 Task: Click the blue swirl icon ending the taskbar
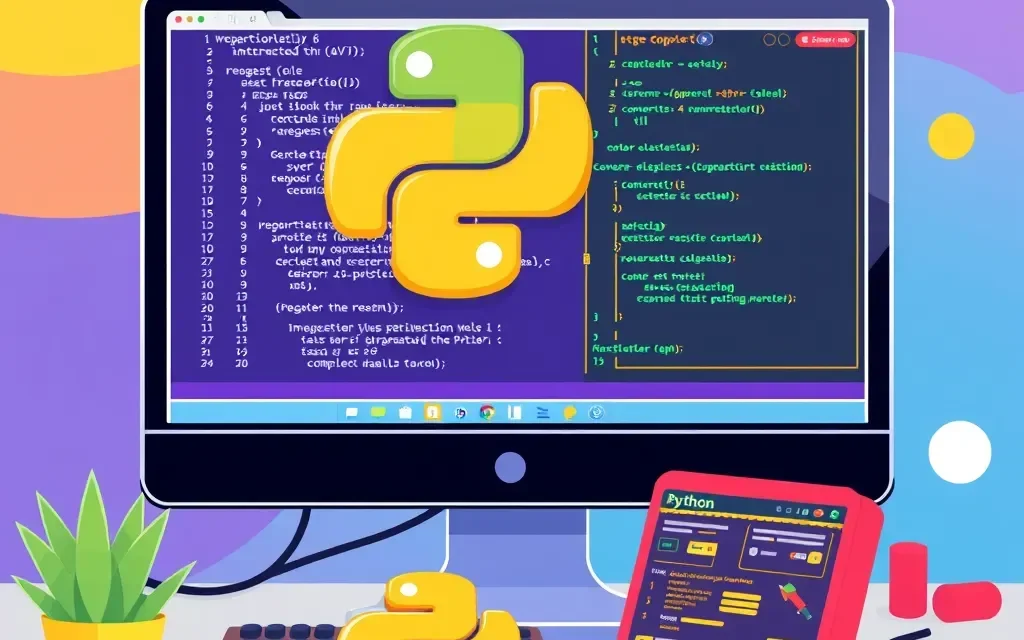tap(596, 413)
